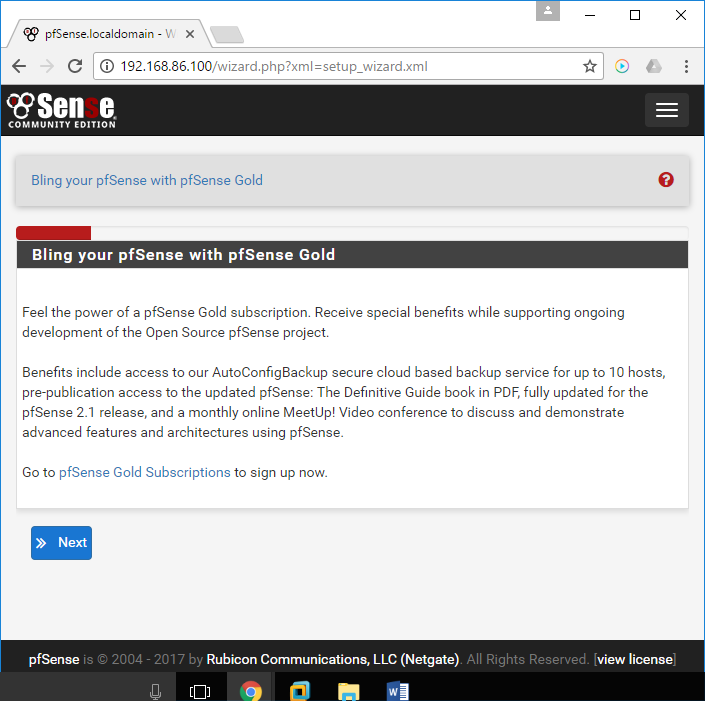Click the Chrome taskbar icon
Screen dimensions: 705x701
coord(251,691)
